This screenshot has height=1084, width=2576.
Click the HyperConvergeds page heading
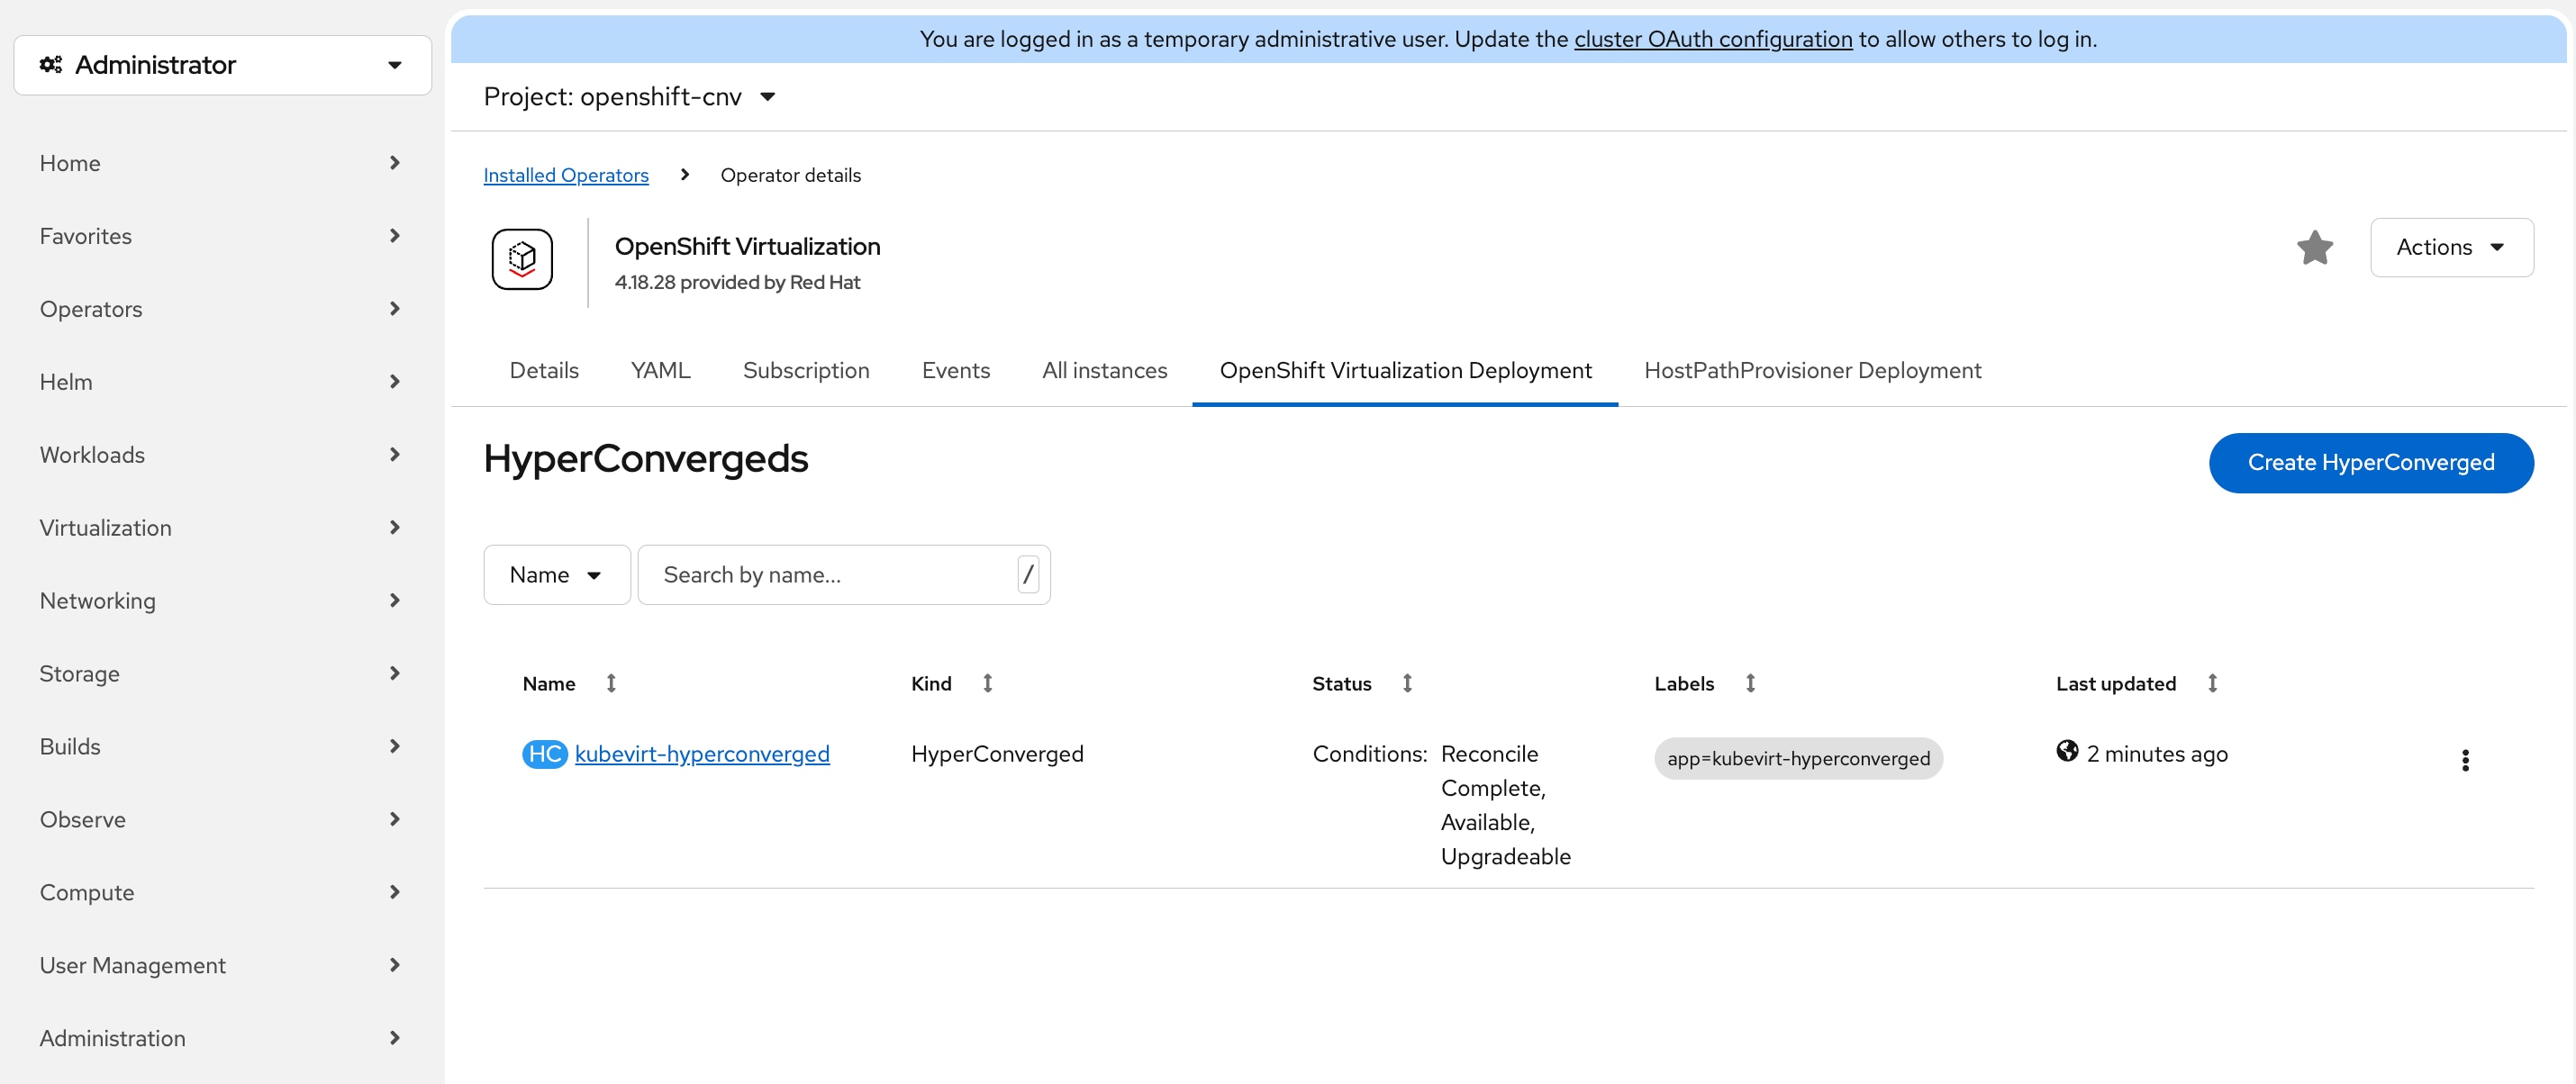point(646,459)
